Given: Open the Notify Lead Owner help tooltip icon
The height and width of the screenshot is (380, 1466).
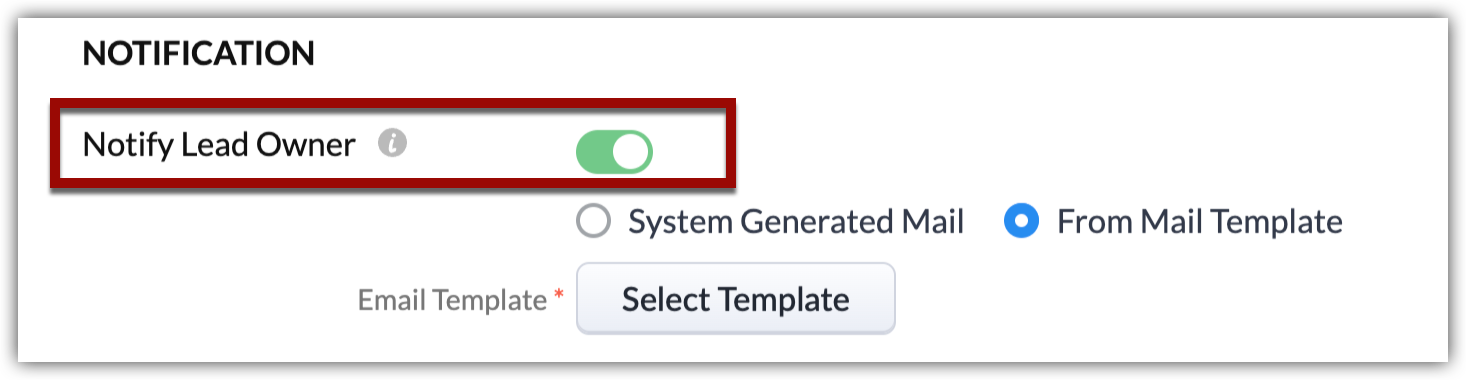Looking at the screenshot, I should tap(393, 145).
